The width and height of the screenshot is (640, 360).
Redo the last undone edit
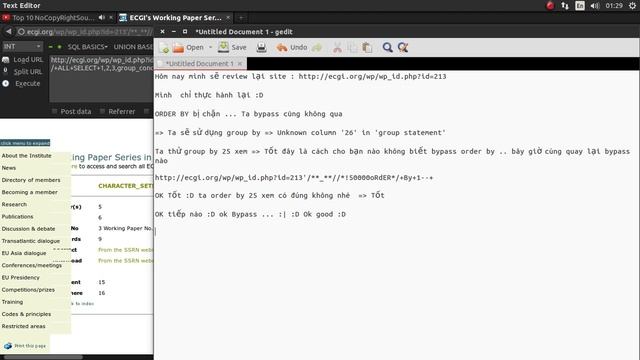[317, 48]
